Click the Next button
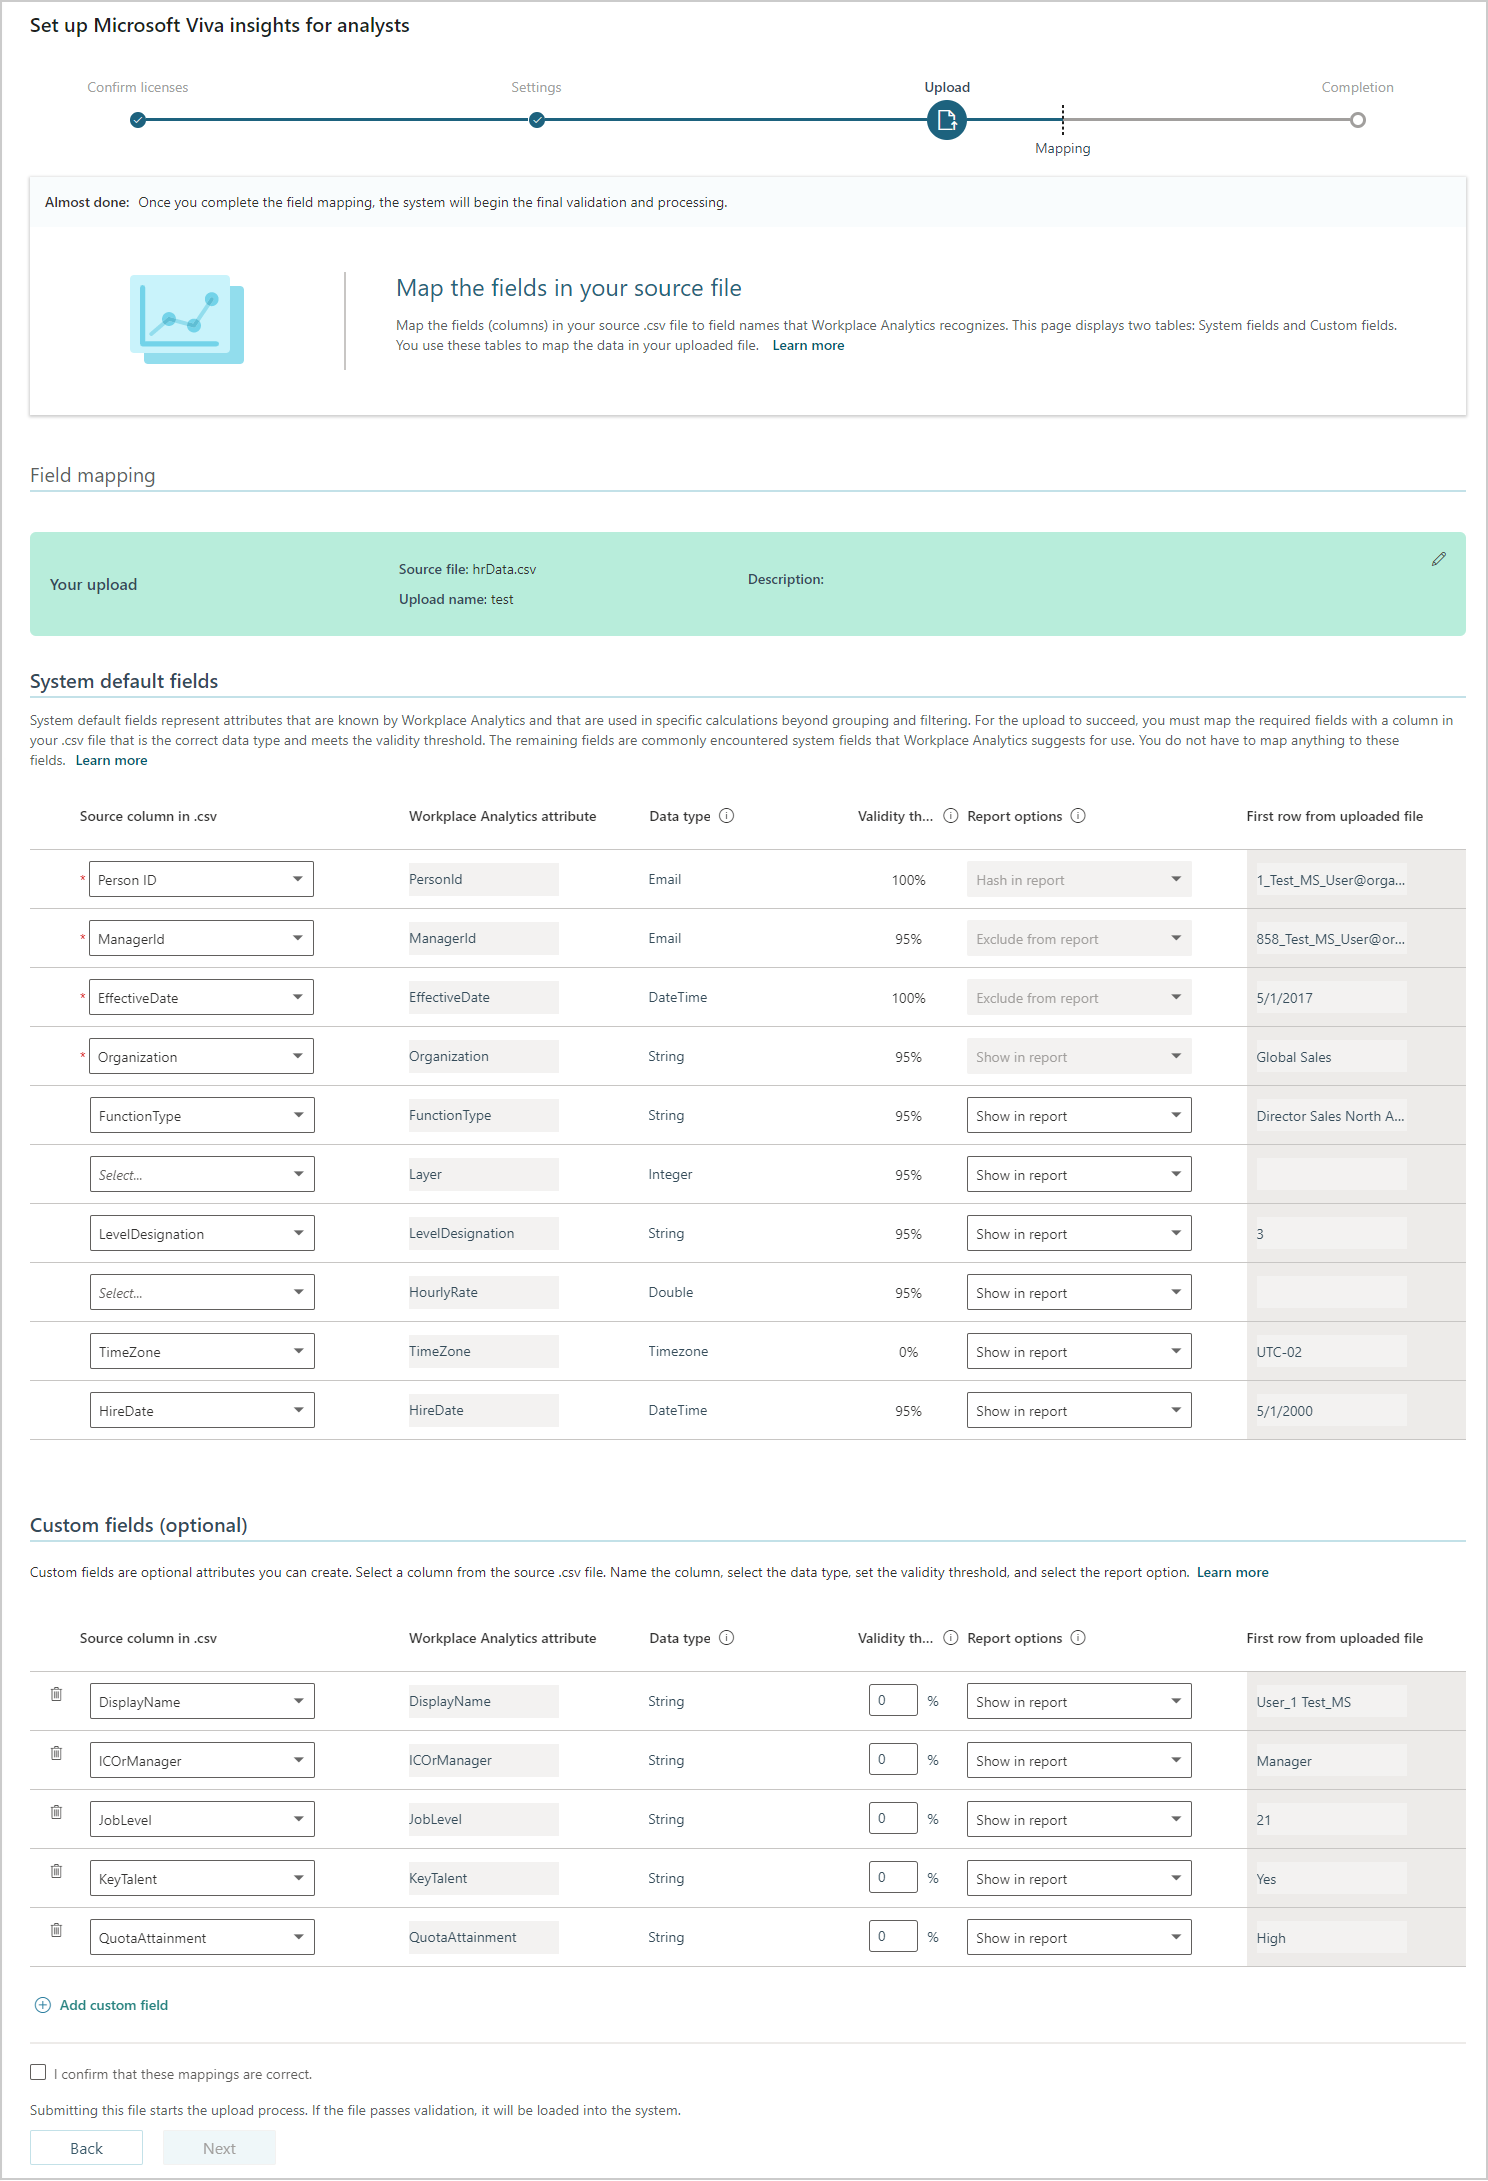The image size is (1488, 2181). pos(219,2148)
